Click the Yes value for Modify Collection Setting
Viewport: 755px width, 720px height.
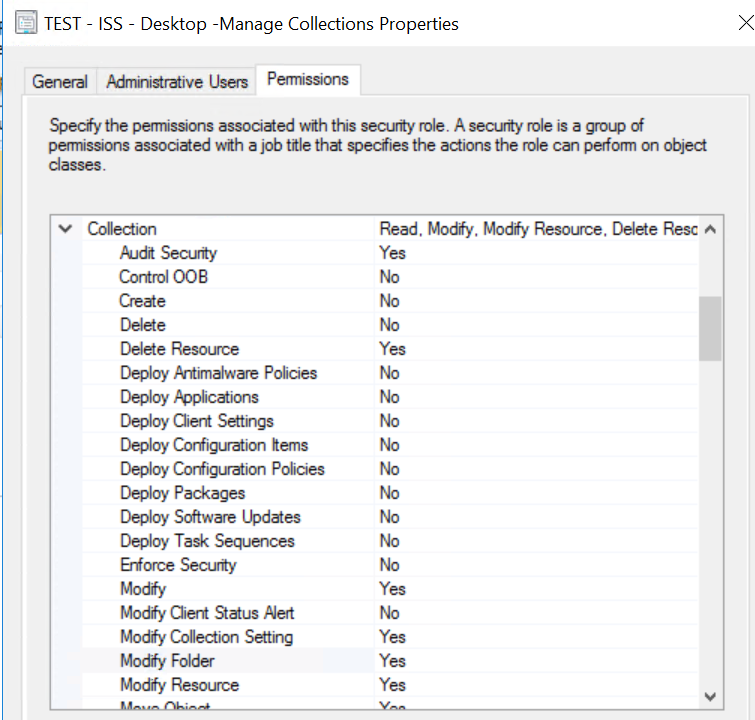[392, 637]
